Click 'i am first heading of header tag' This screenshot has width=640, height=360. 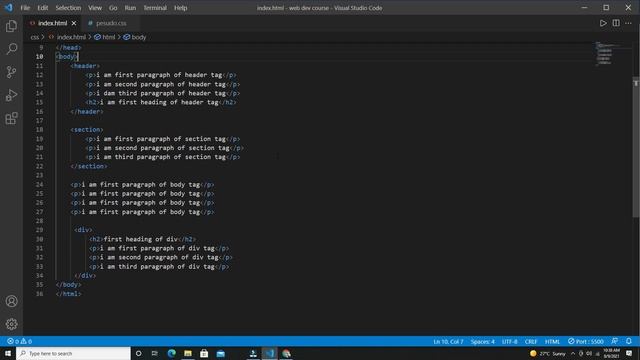click(159, 102)
